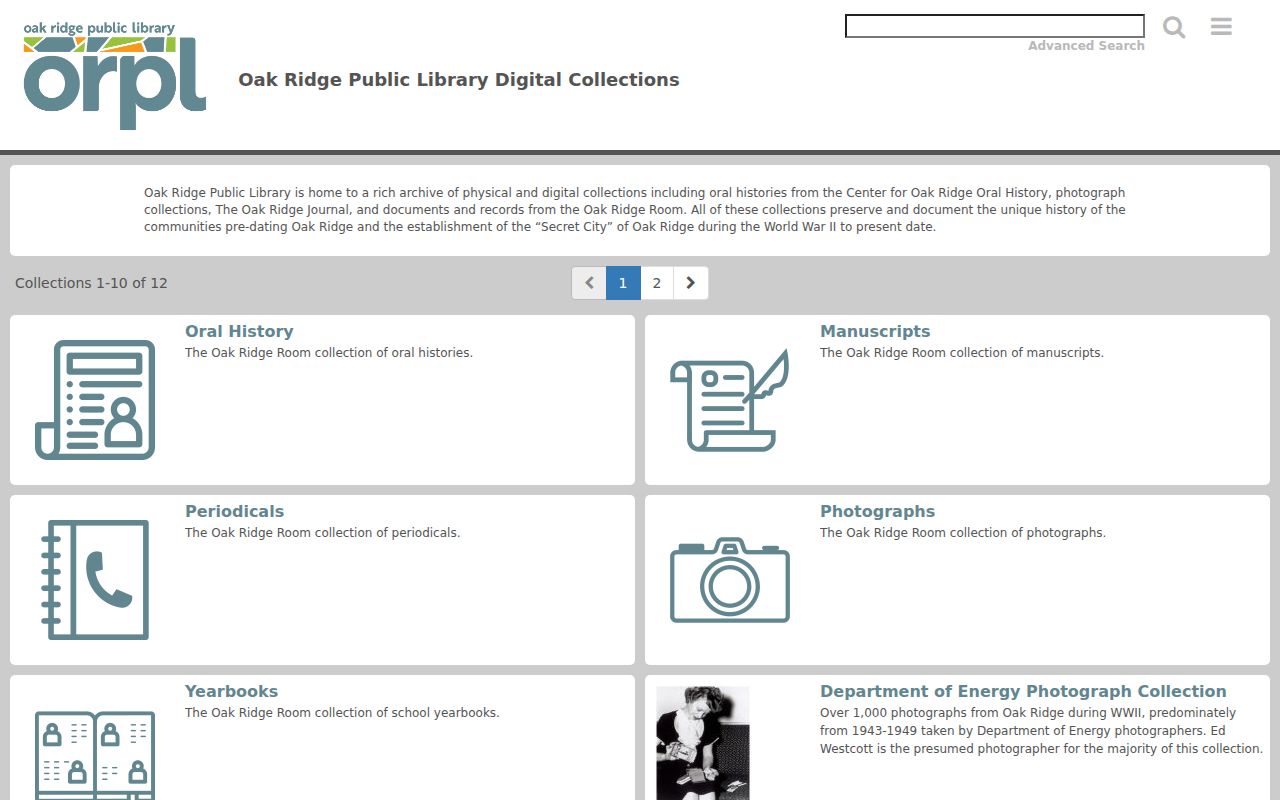Select page 1 in pagination
1280x800 pixels.
coord(623,283)
